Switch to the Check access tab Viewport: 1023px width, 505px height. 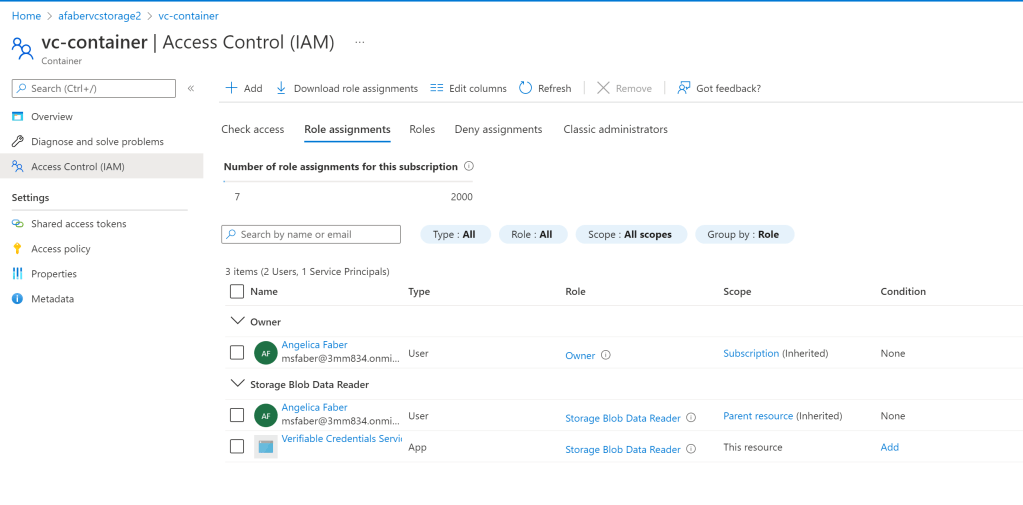coord(252,129)
